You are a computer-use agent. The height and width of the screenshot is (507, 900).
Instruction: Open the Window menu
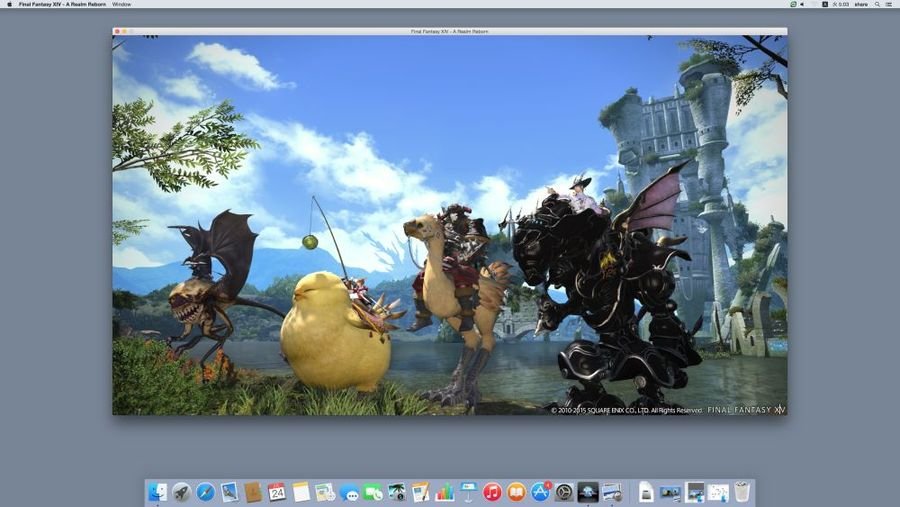point(121,4)
